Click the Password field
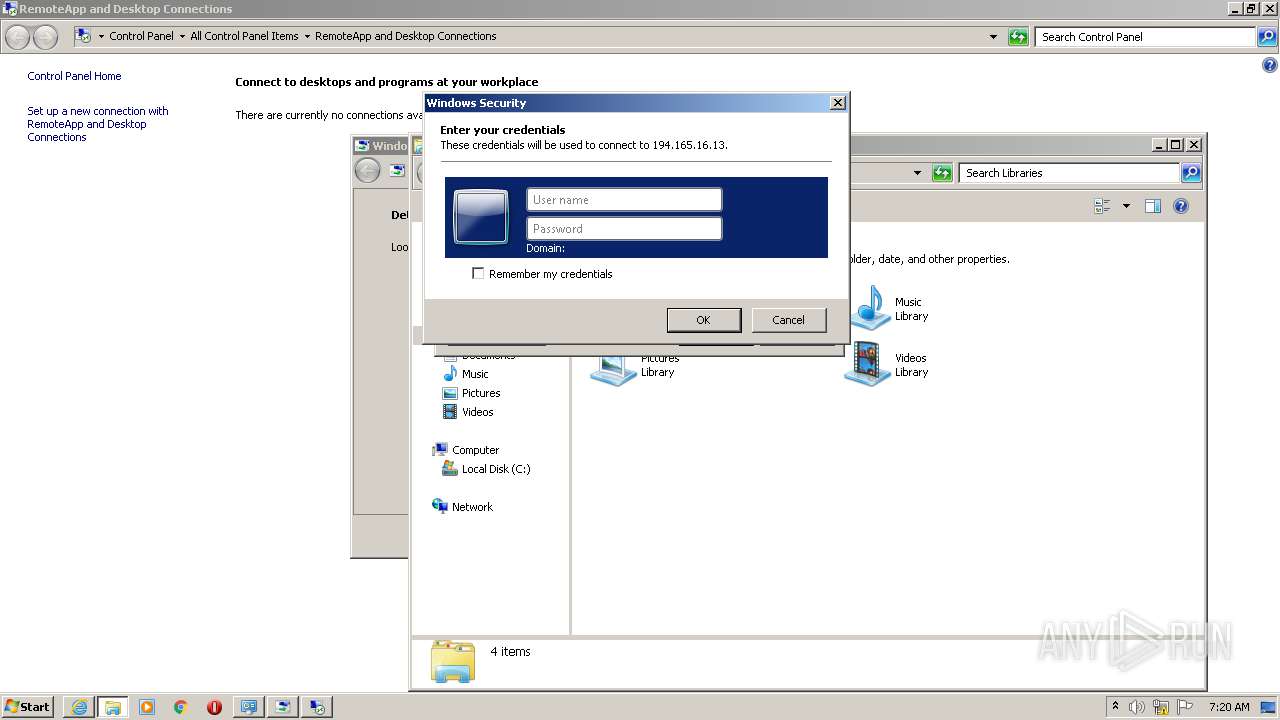1280x720 pixels. 624,229
